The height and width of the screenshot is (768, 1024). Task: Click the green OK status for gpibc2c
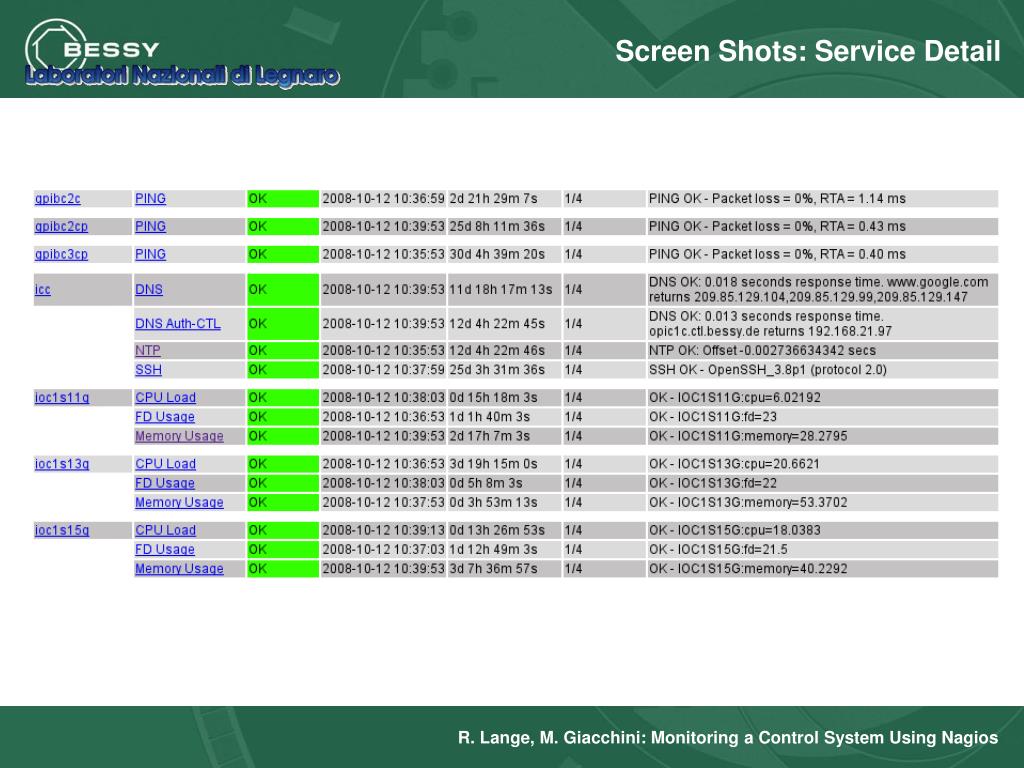coord(283,199)
